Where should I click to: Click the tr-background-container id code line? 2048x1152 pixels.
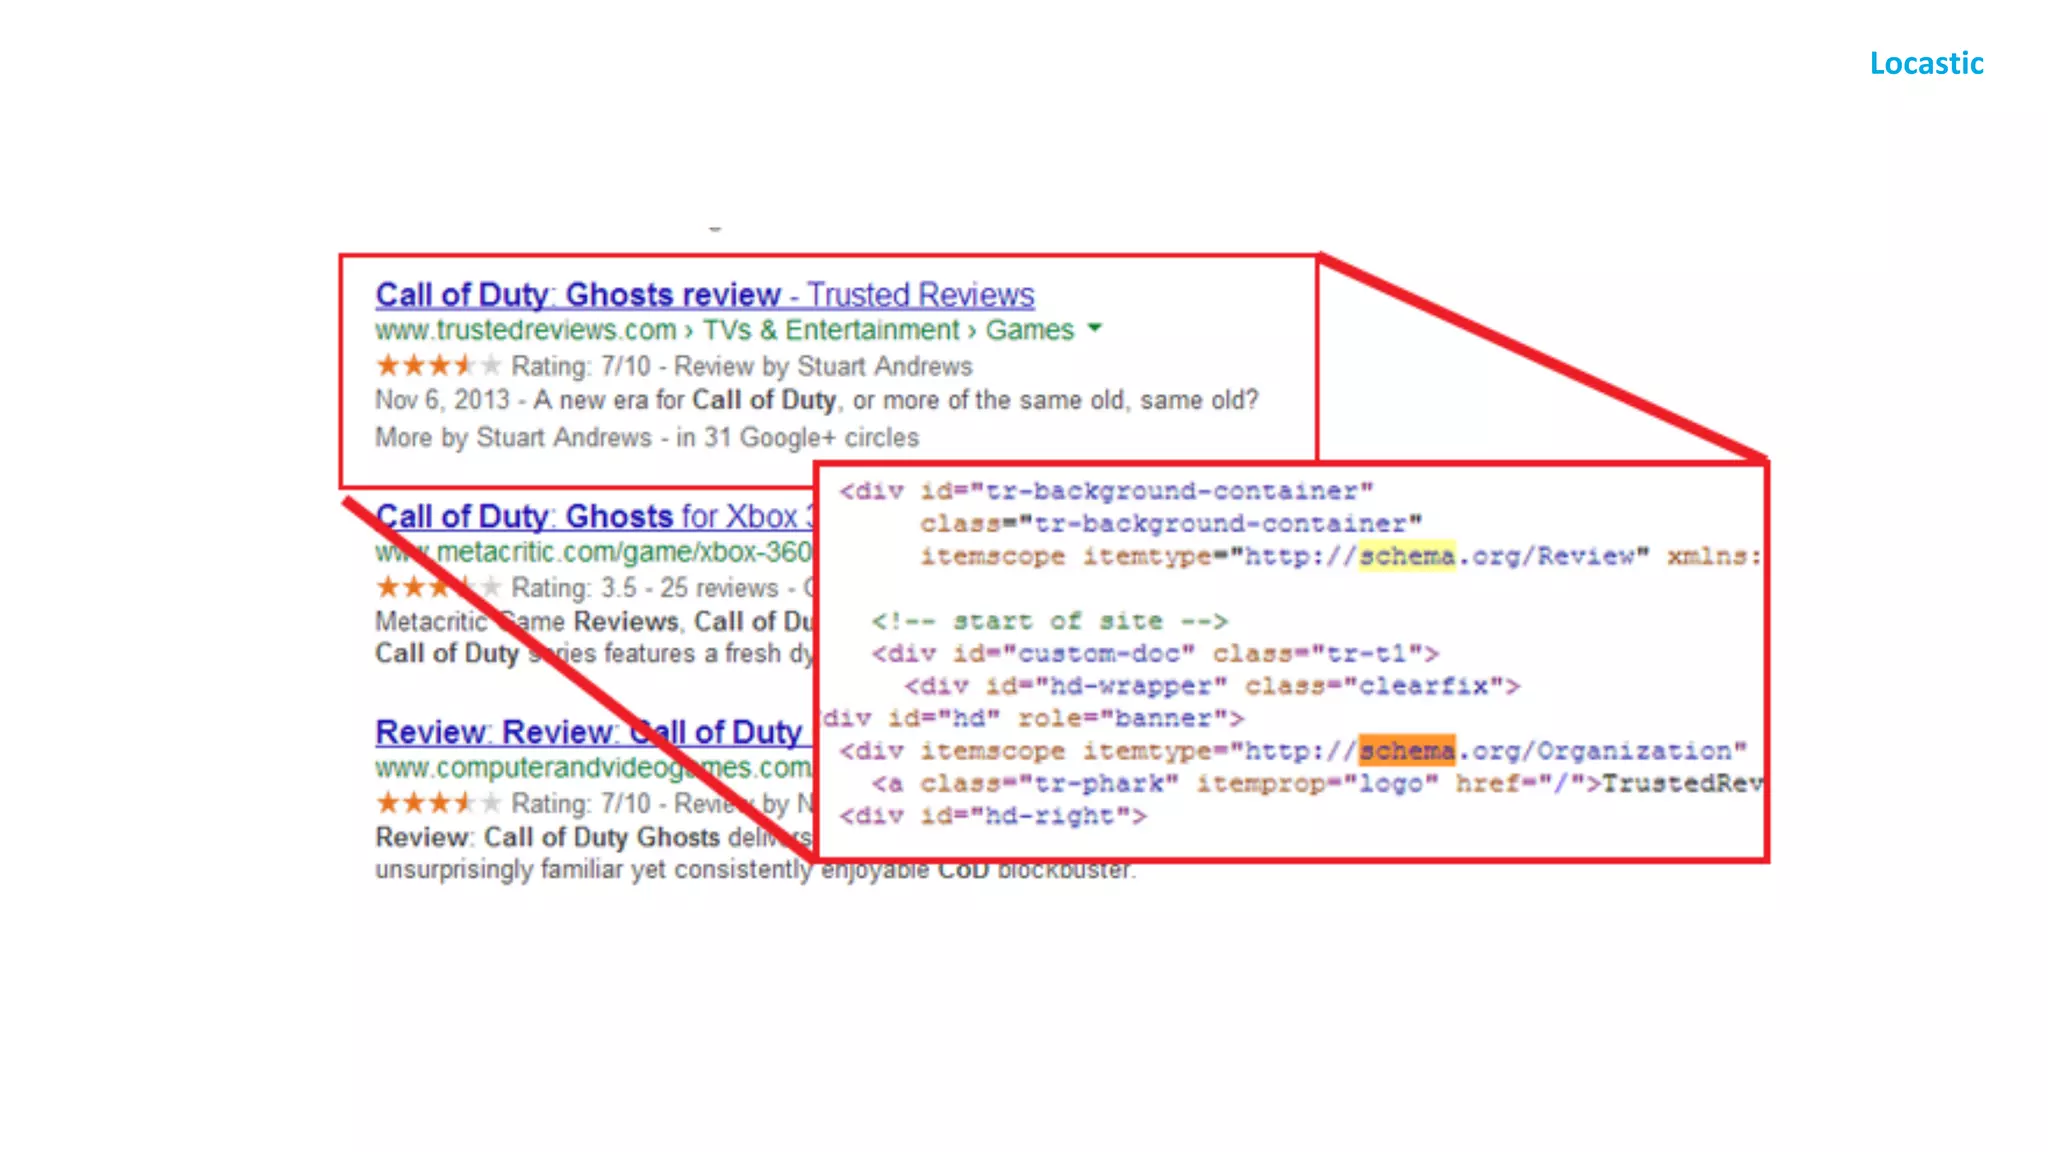point(1106,491)
